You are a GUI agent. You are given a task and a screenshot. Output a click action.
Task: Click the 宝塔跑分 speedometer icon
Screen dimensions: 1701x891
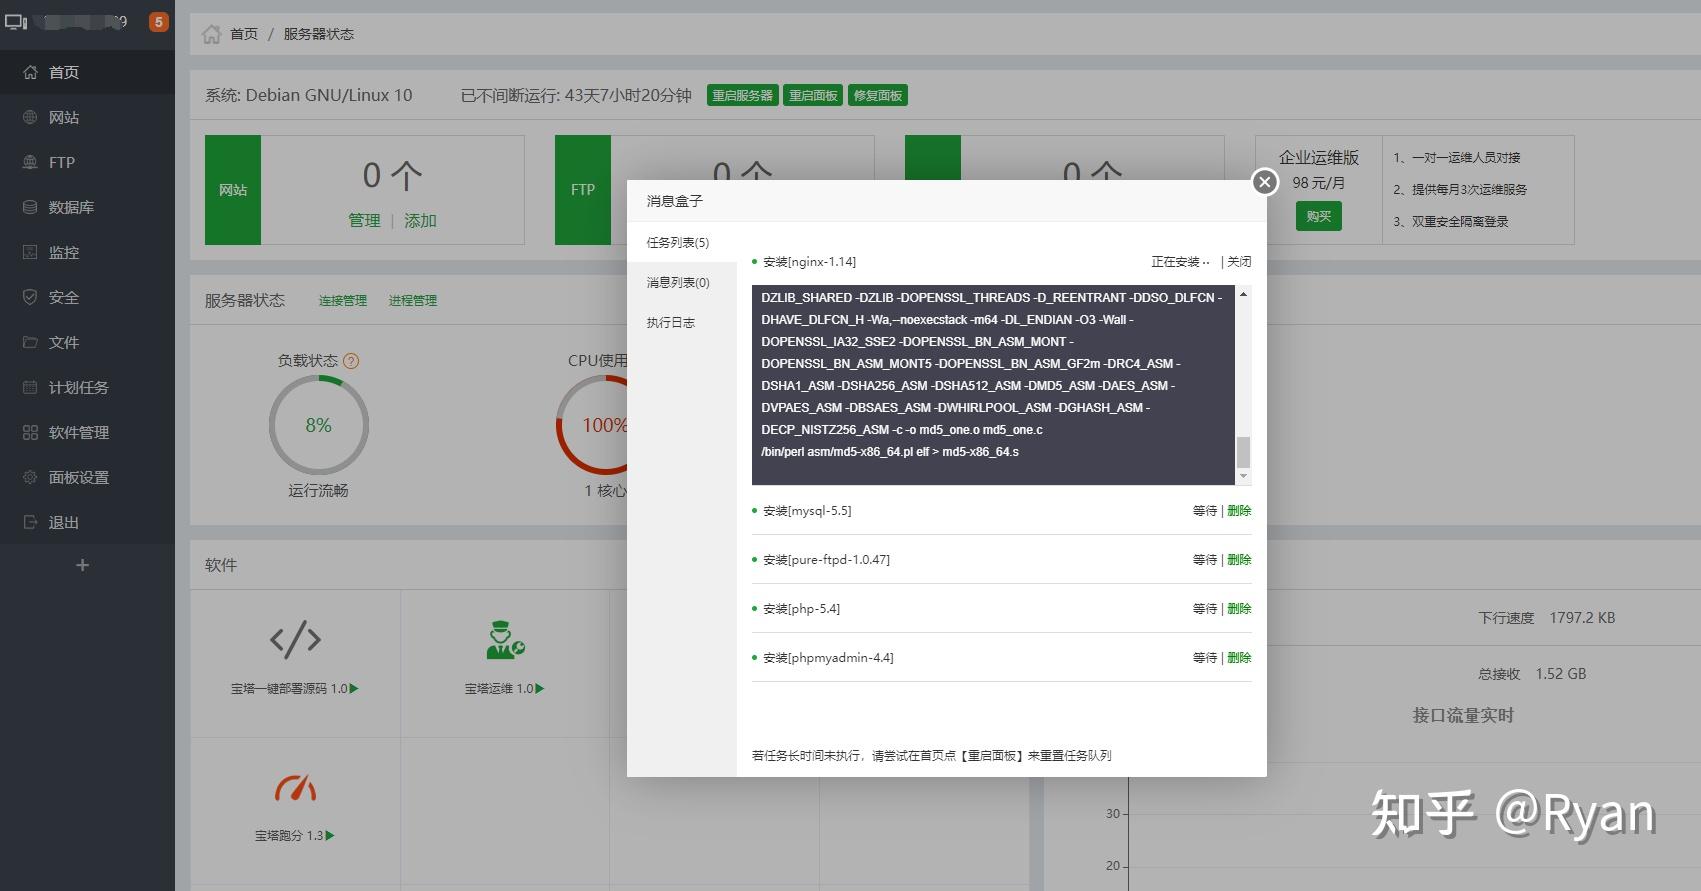(x=295, y=788)
